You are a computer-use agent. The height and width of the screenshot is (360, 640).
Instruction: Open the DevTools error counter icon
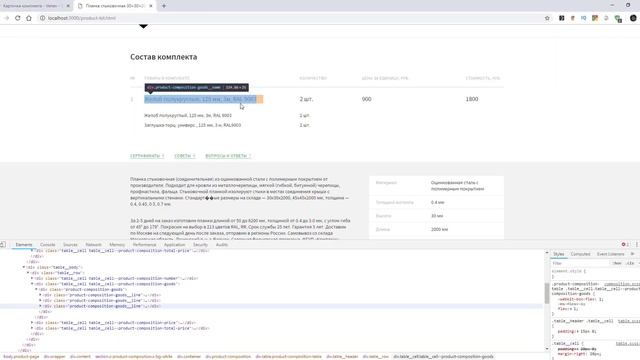(624, 244)
